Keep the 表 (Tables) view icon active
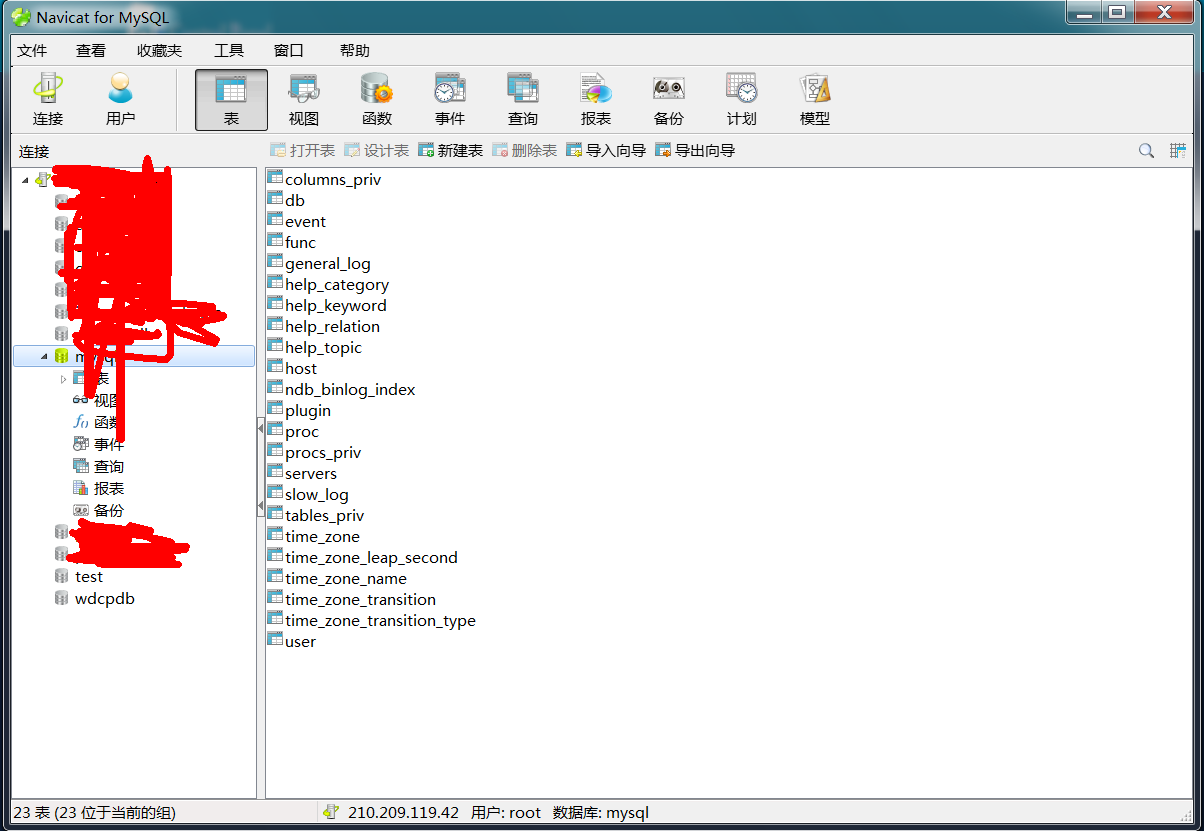Screen dimensions: 1204x831 click(230, 97)
